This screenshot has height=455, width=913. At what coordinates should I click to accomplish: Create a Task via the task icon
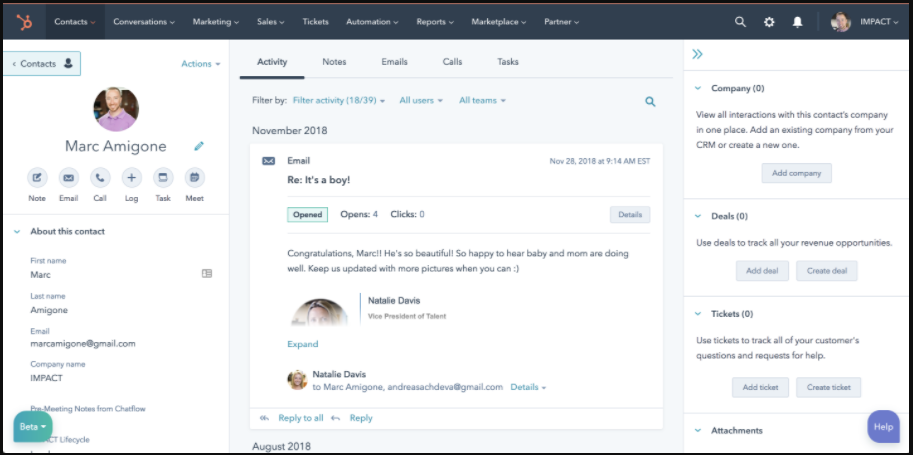[x=163, y=178]
